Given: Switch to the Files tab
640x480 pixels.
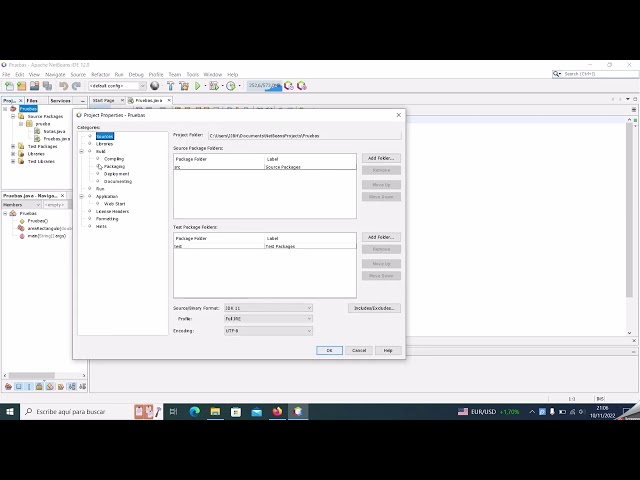Looking at the screenshot, I should pos(32,100).
